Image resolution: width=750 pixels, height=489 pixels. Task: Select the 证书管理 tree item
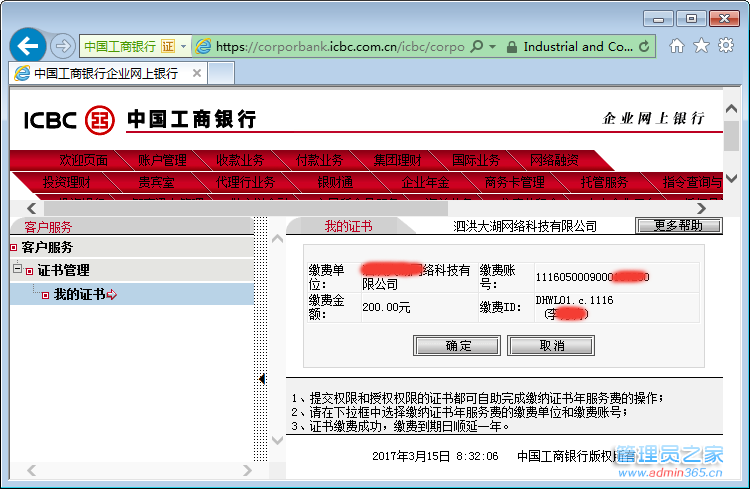tap(63, 270)
